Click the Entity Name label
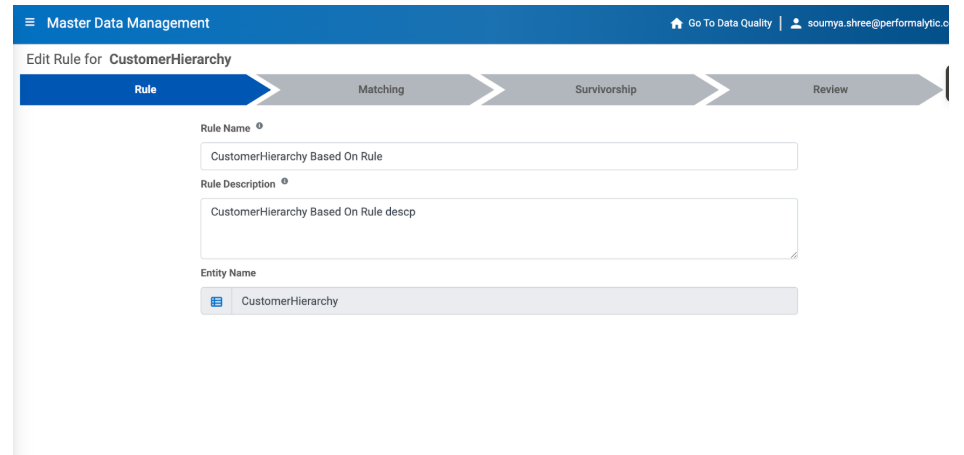 [x=228, y=273]
